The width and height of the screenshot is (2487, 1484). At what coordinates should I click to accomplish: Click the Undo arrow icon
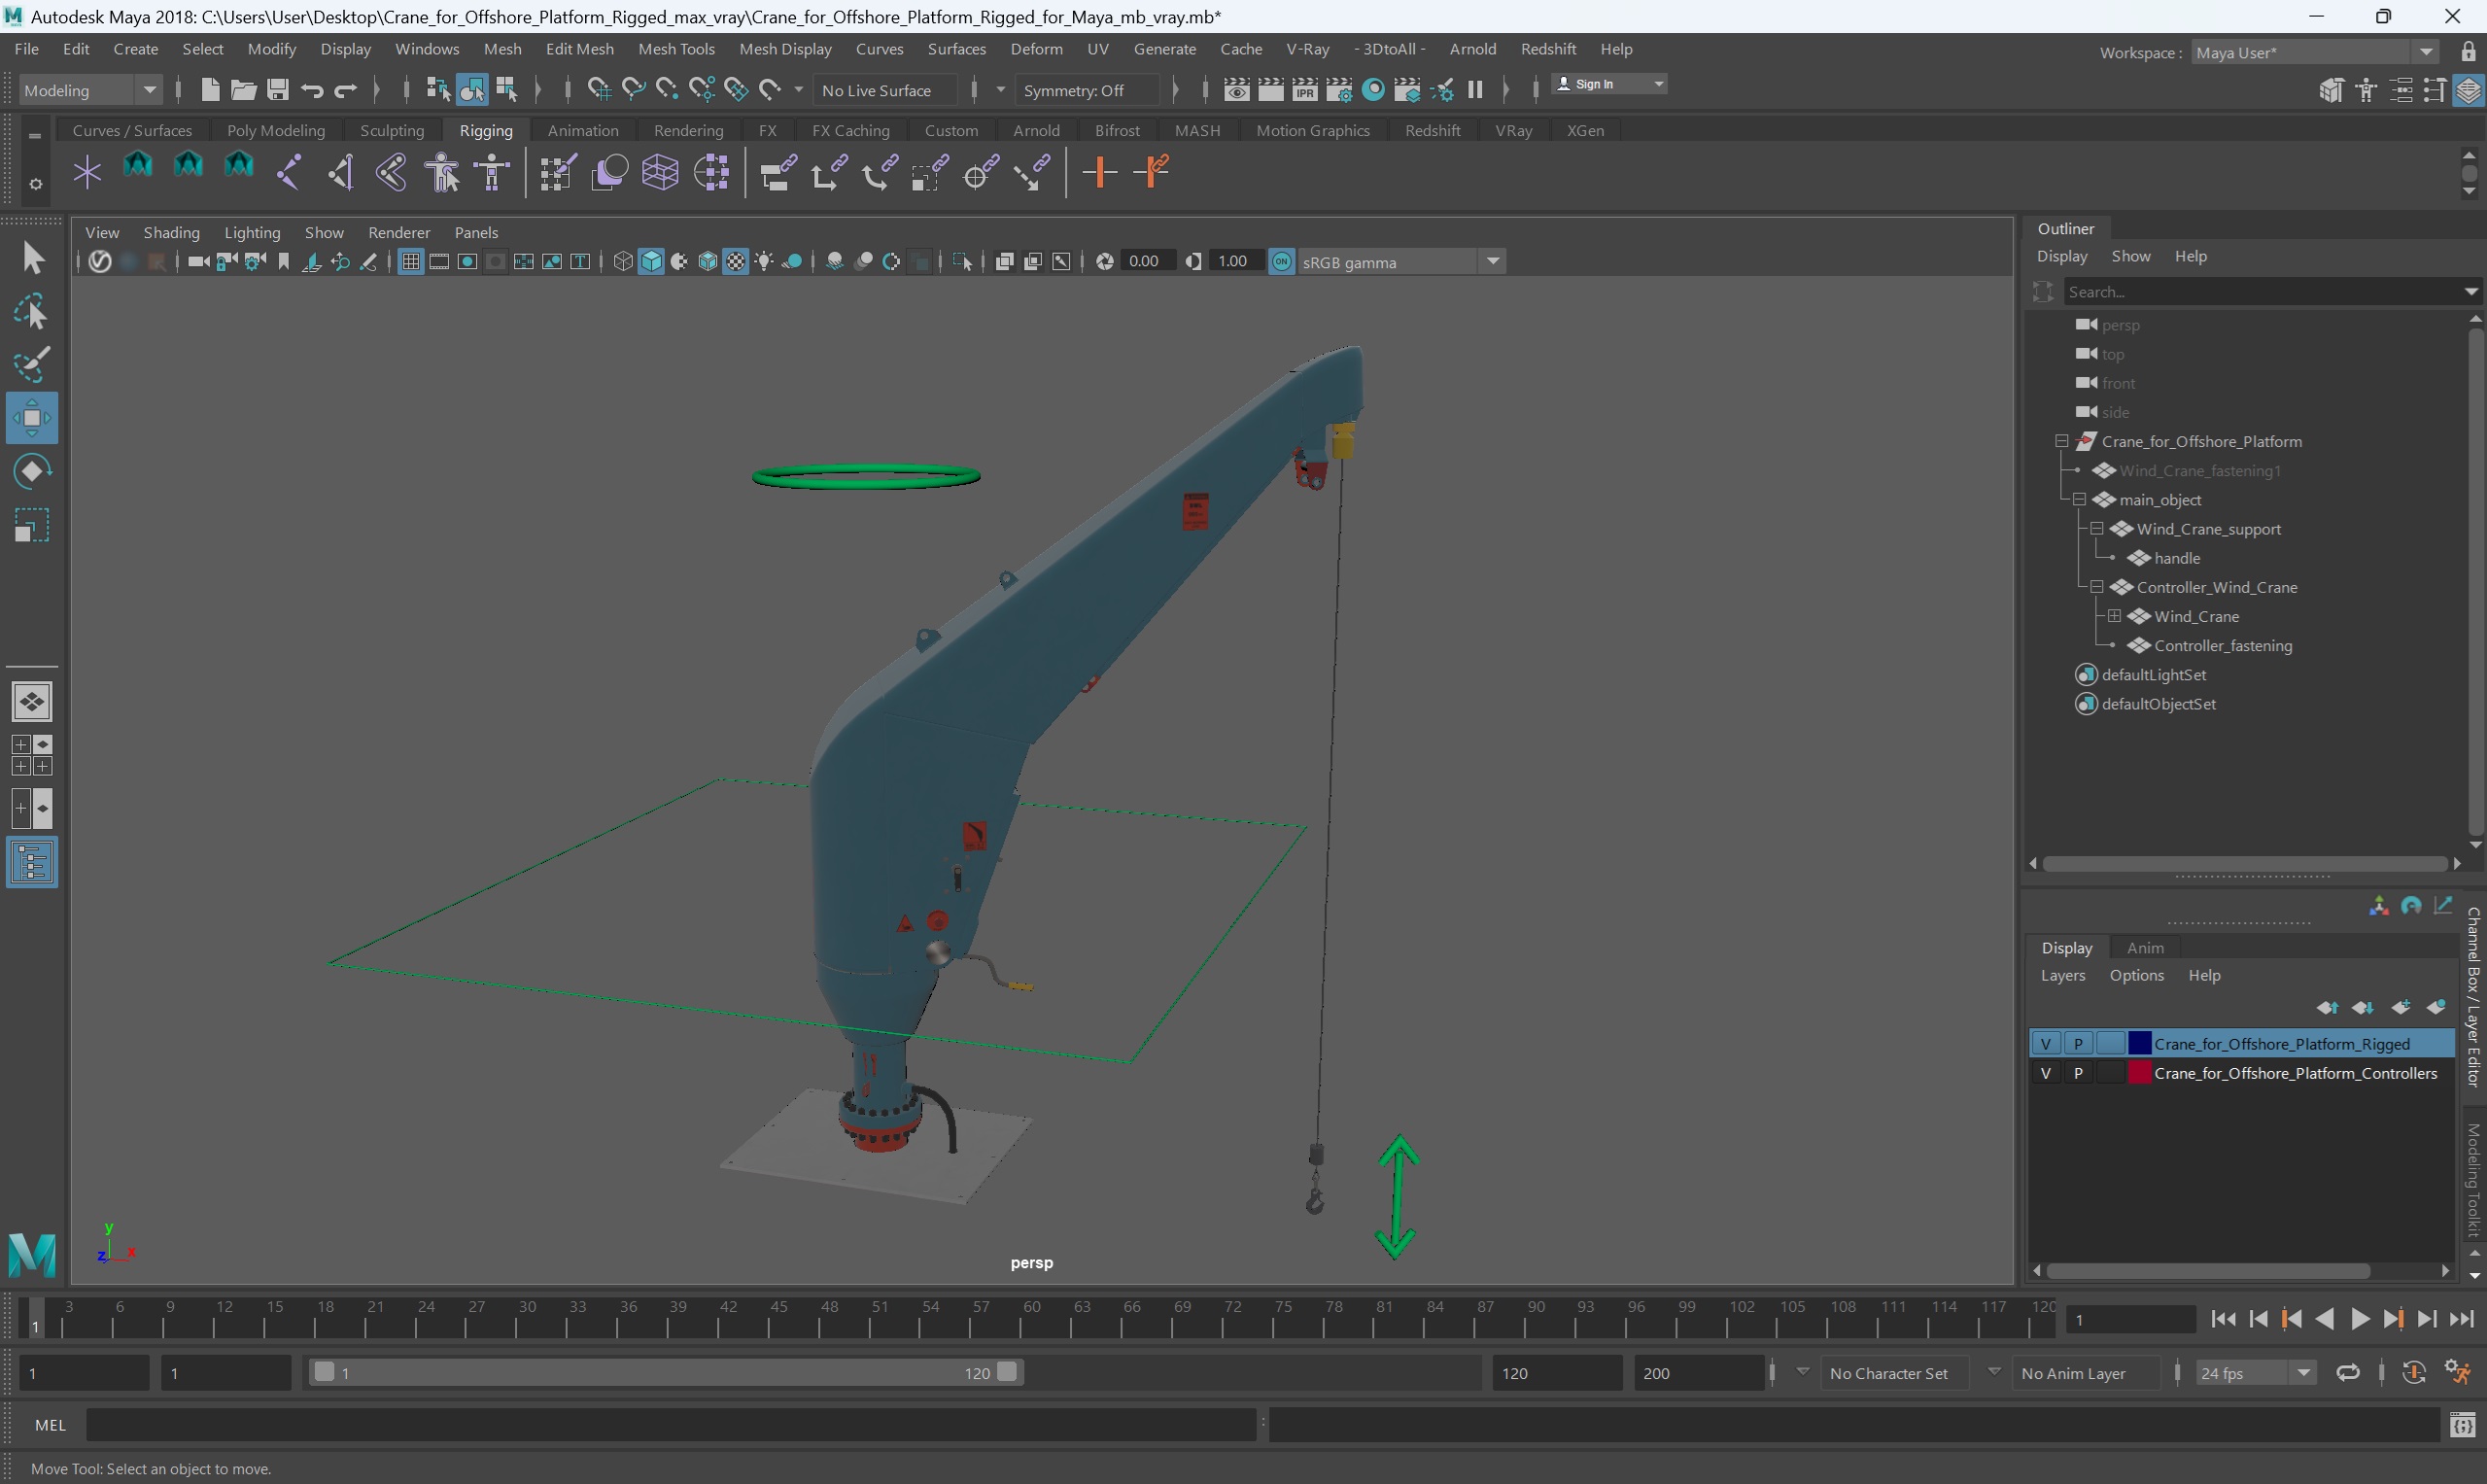click(312, 90)
